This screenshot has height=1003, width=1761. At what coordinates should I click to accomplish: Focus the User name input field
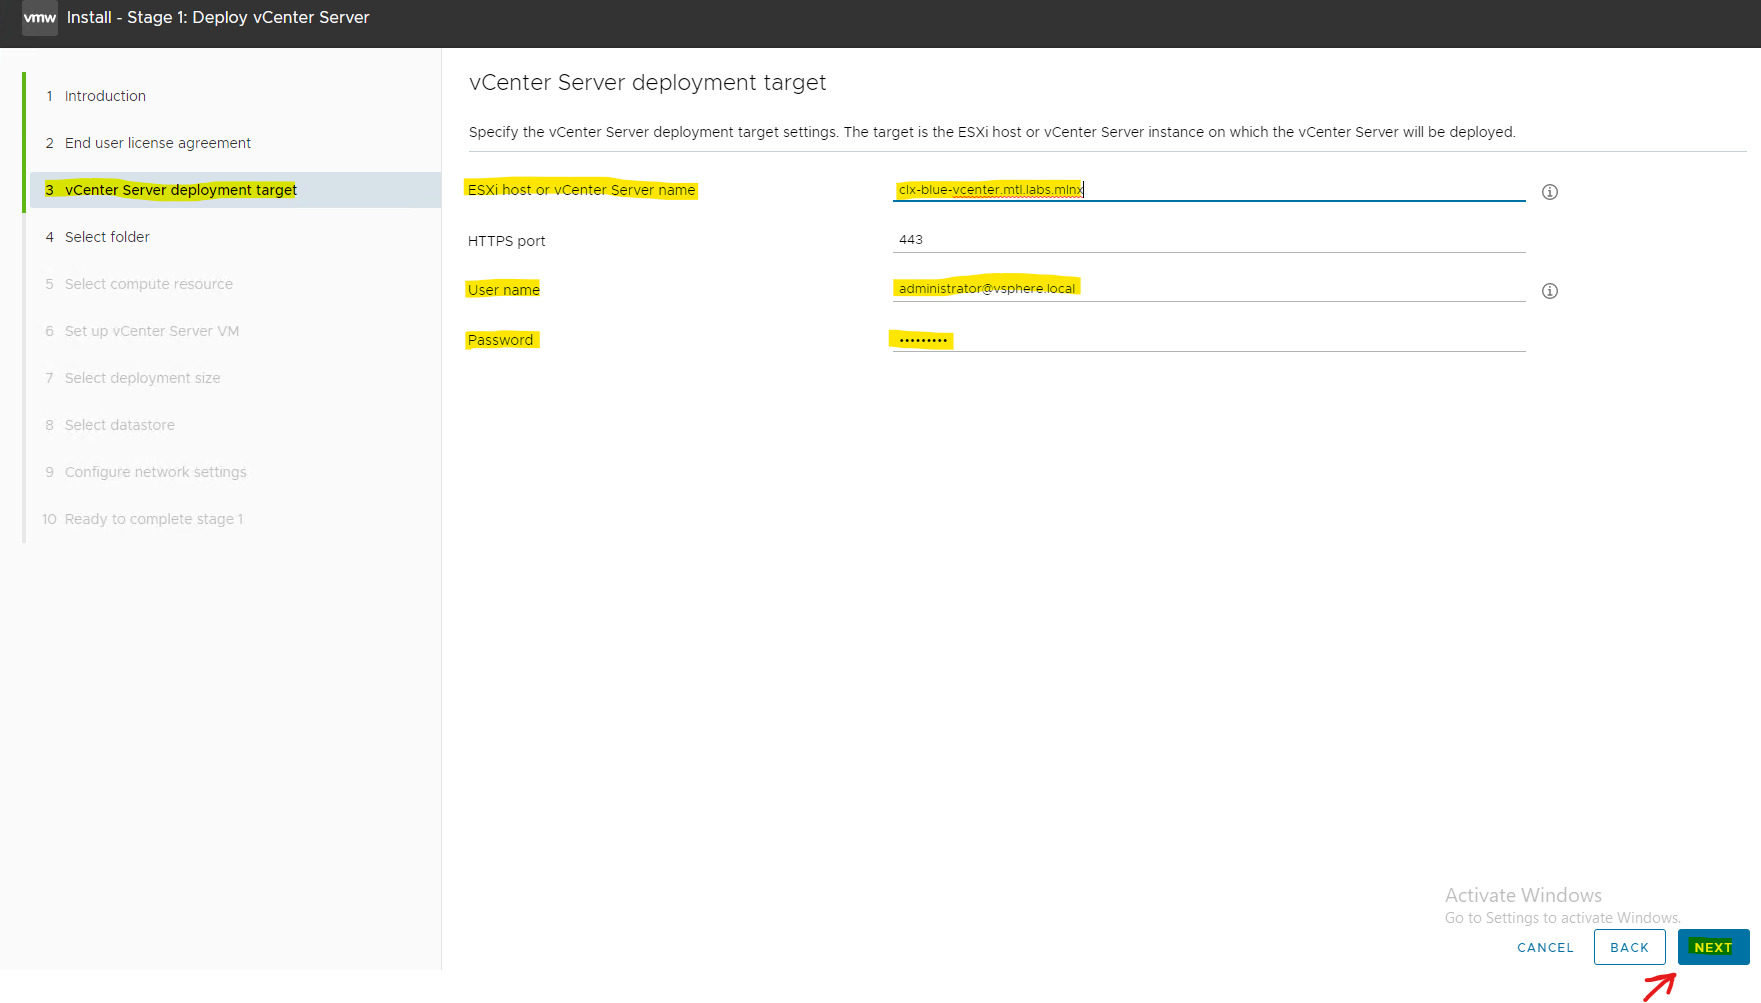[x=1209, y=289]
